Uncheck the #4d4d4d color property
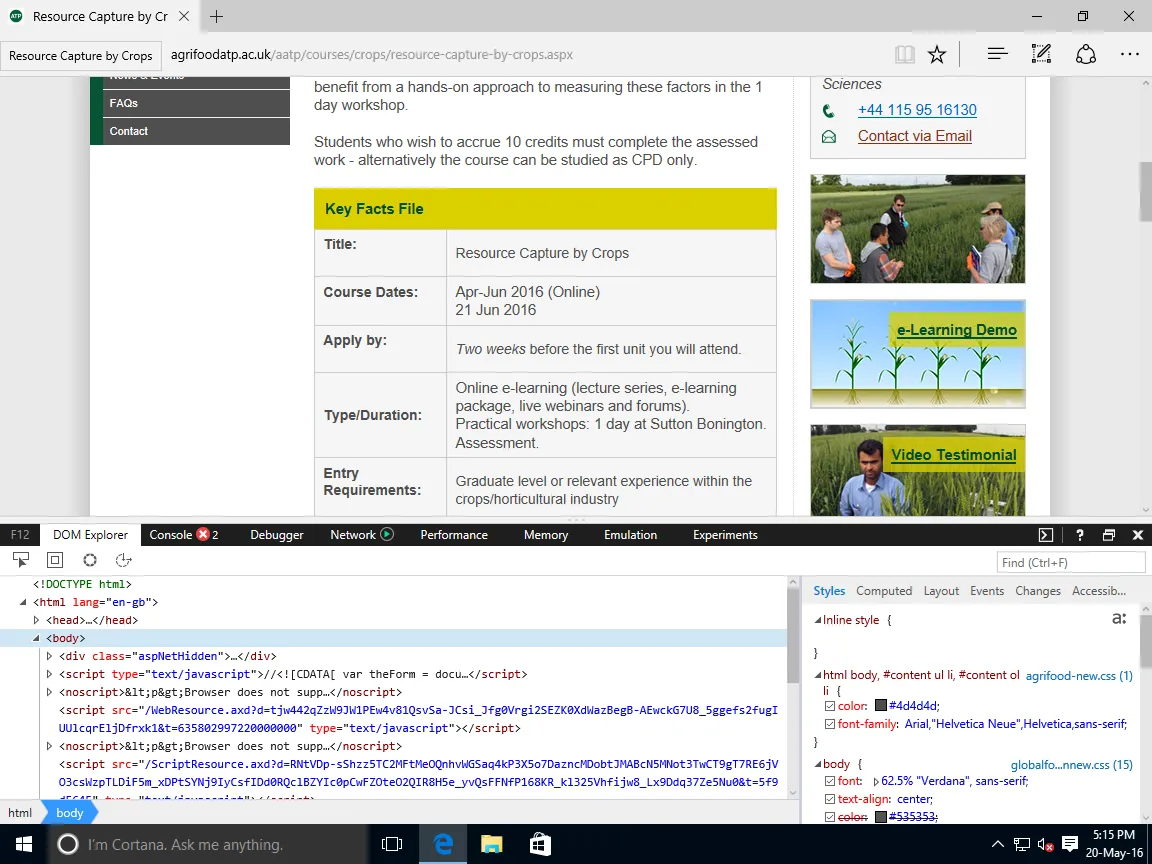This screenshot has height=864, width=1152. pyautogui.click(x=829, y=706)
